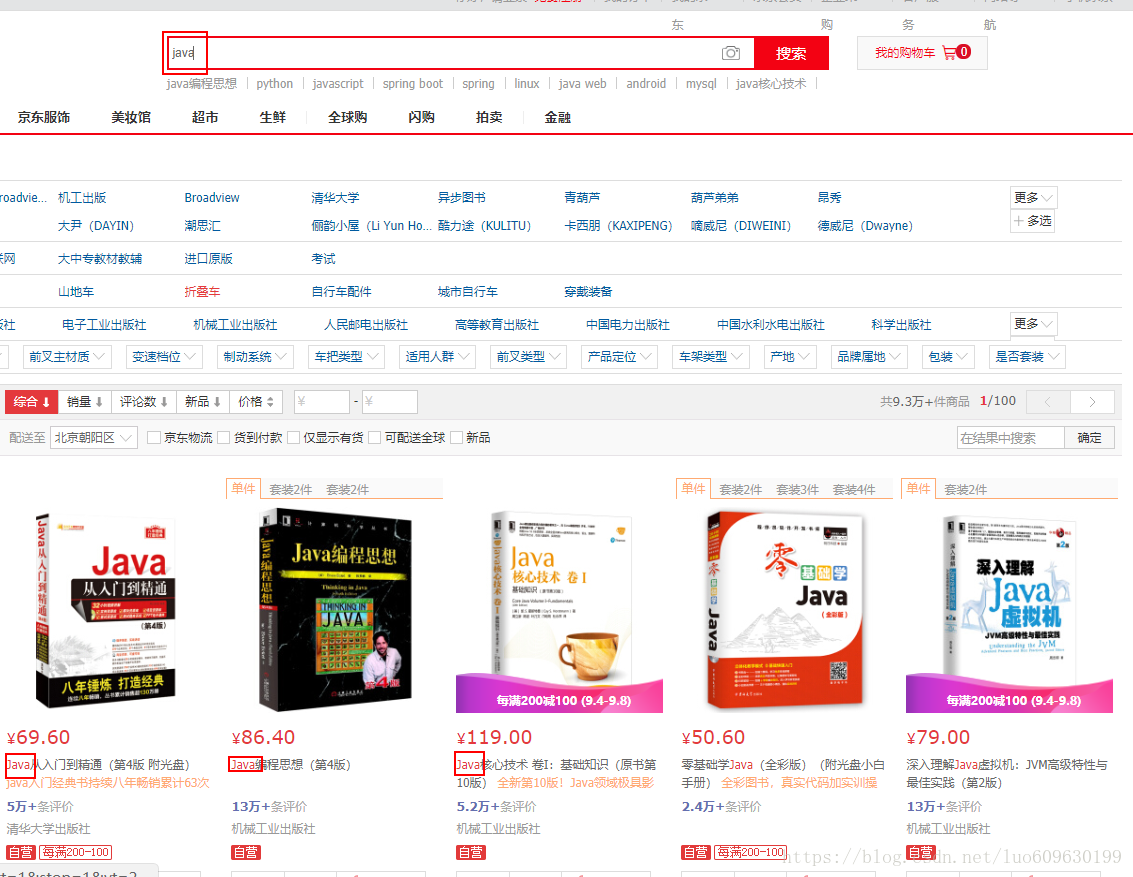Change delivery area 北京朝阳区 dropdown

[x=94, y=438]
